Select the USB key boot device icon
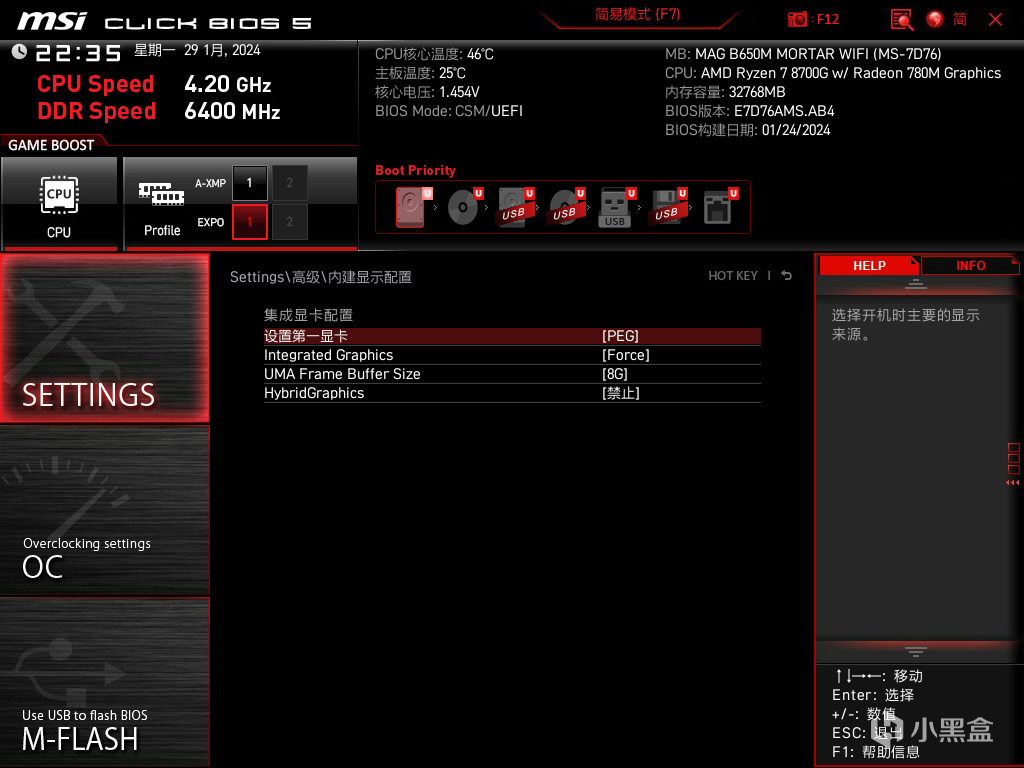This screenshot has width=1024, height=768. 616,207
